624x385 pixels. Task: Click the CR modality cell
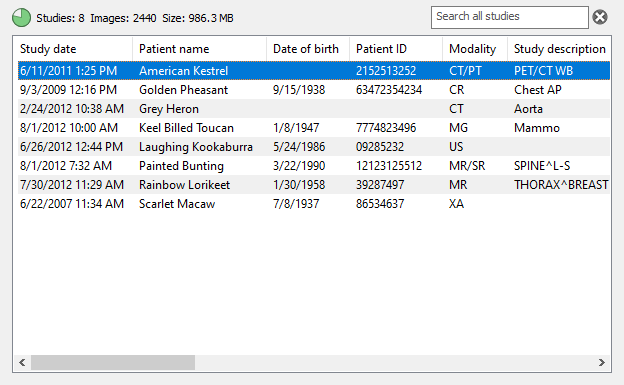pyautogui.click(x=456, y=90)
